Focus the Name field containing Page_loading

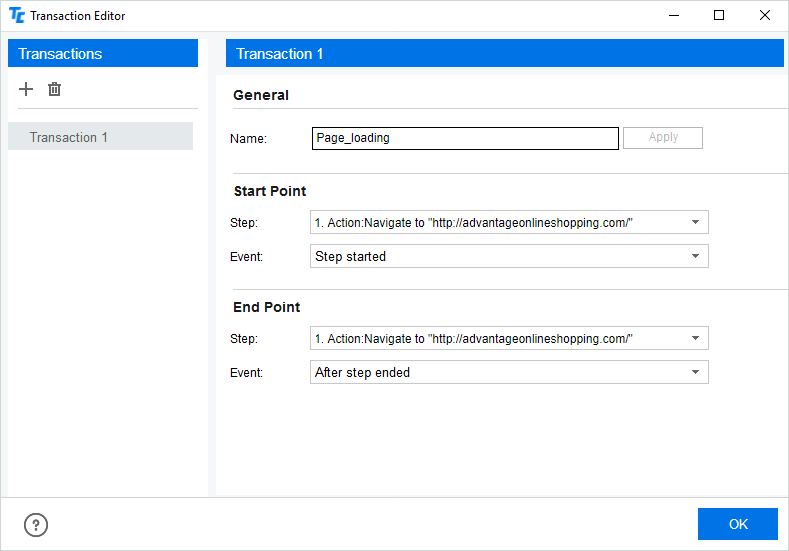[465, 138]
